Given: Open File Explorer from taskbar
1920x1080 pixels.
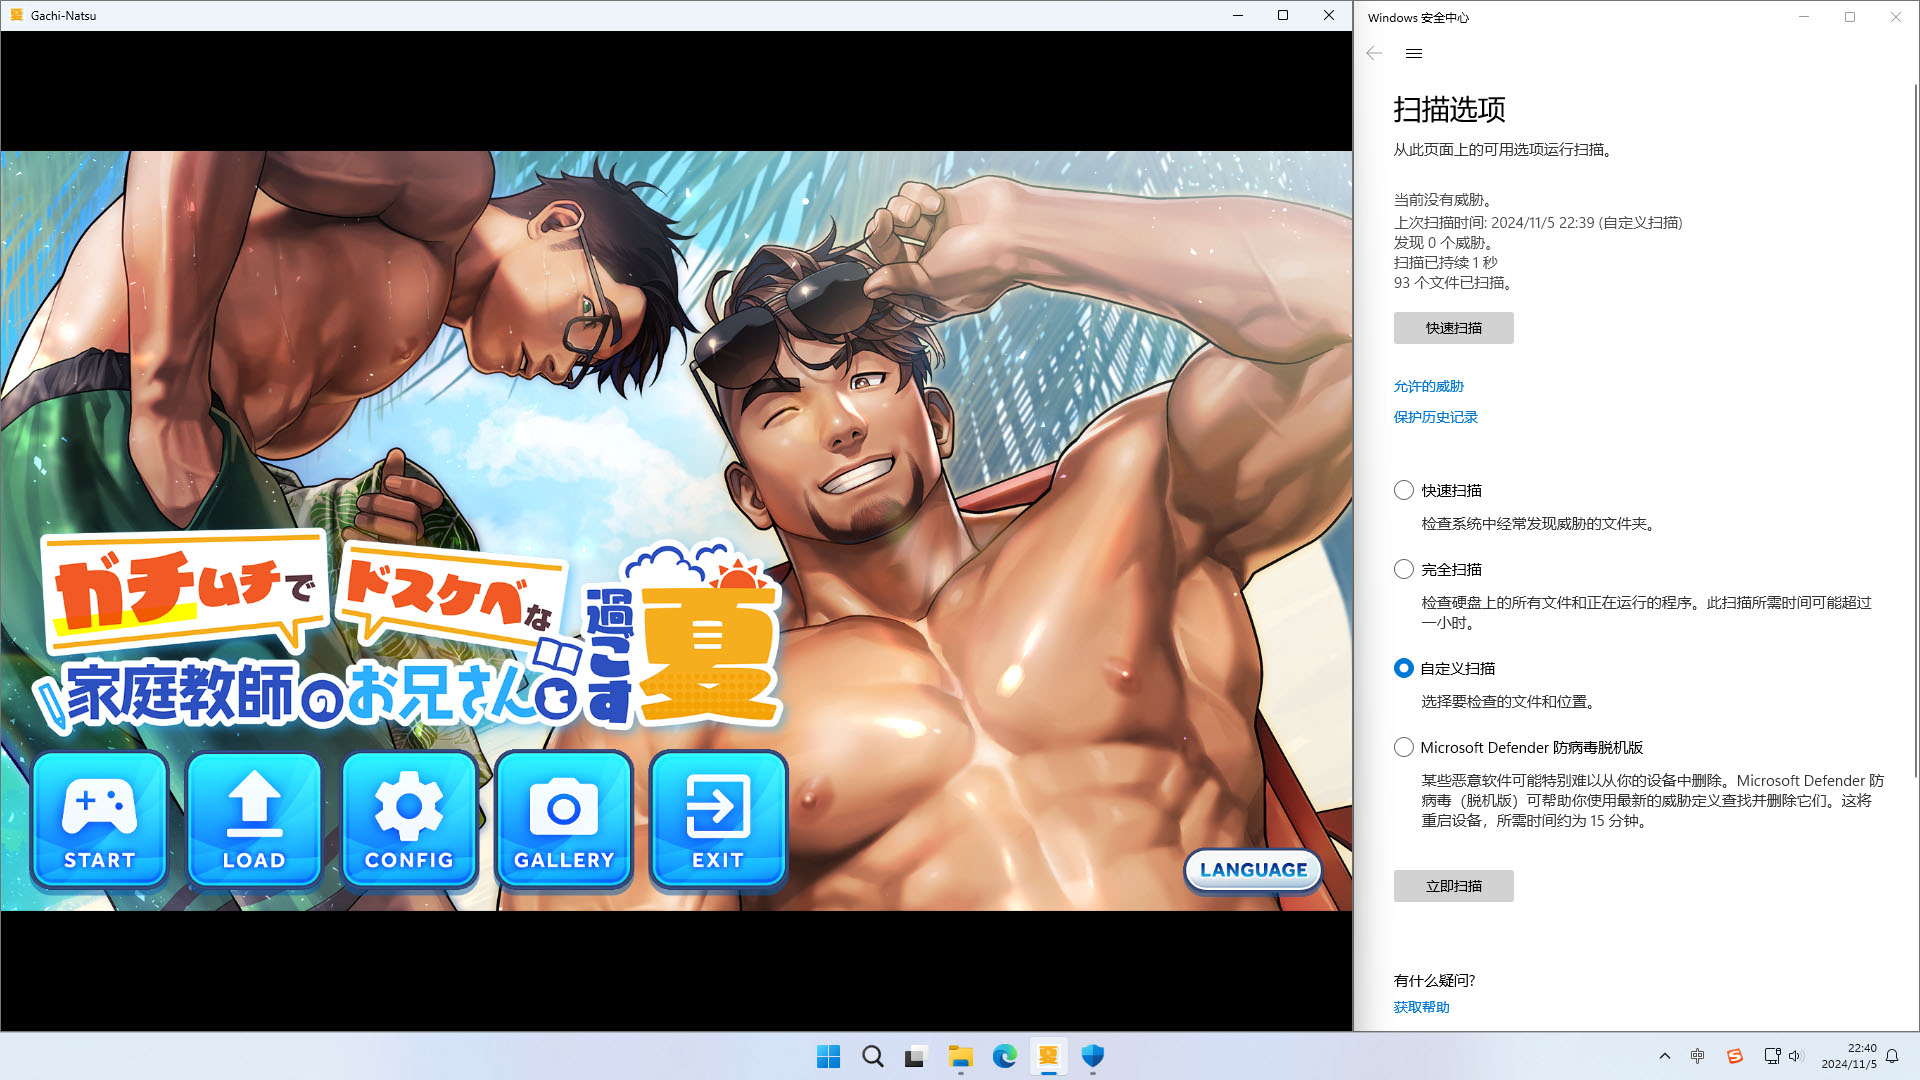Looking at the screenshot, I should tap(960, 1056).
